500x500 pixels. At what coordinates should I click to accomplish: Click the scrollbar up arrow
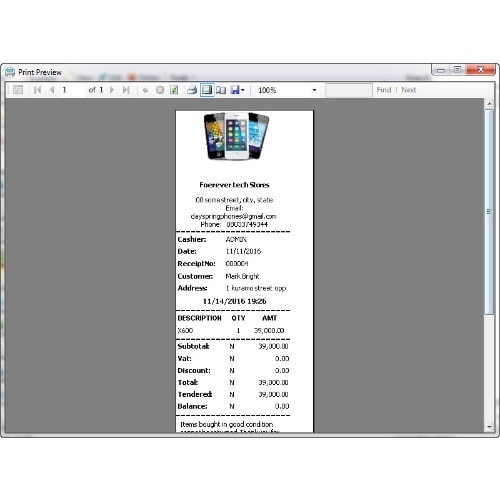(x=489, y=104)
